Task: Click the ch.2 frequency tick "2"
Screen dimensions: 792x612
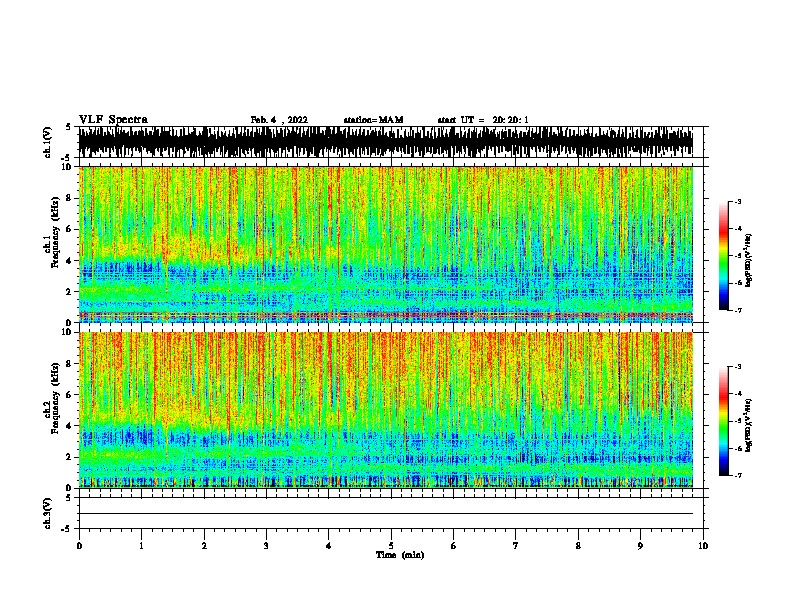Action: 69,456
